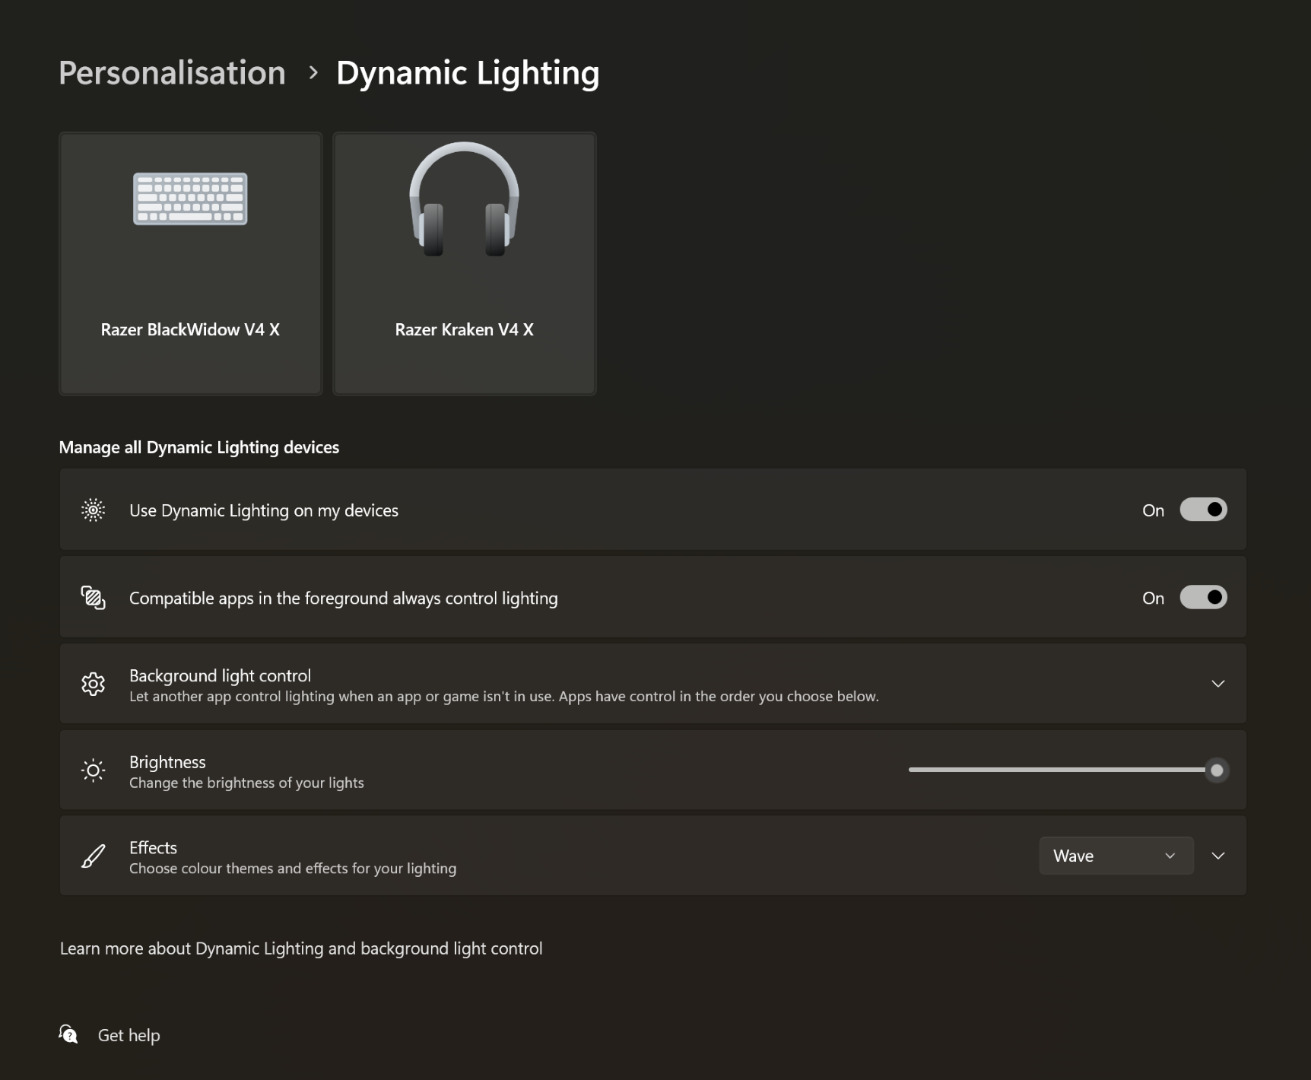The width and height of the screenshot is (1311, 1080).
Task: Select the Razer BlackWidow V4 X device name
Action: (x=190, y=329)
